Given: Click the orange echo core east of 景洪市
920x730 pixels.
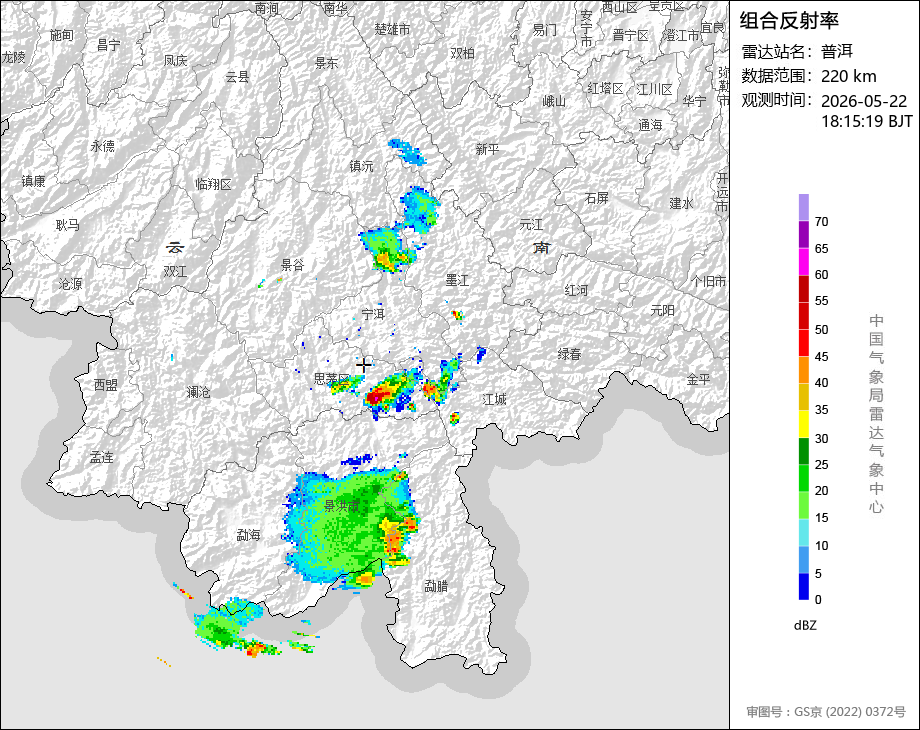Looking at the screenshot, I should [394, 538].
